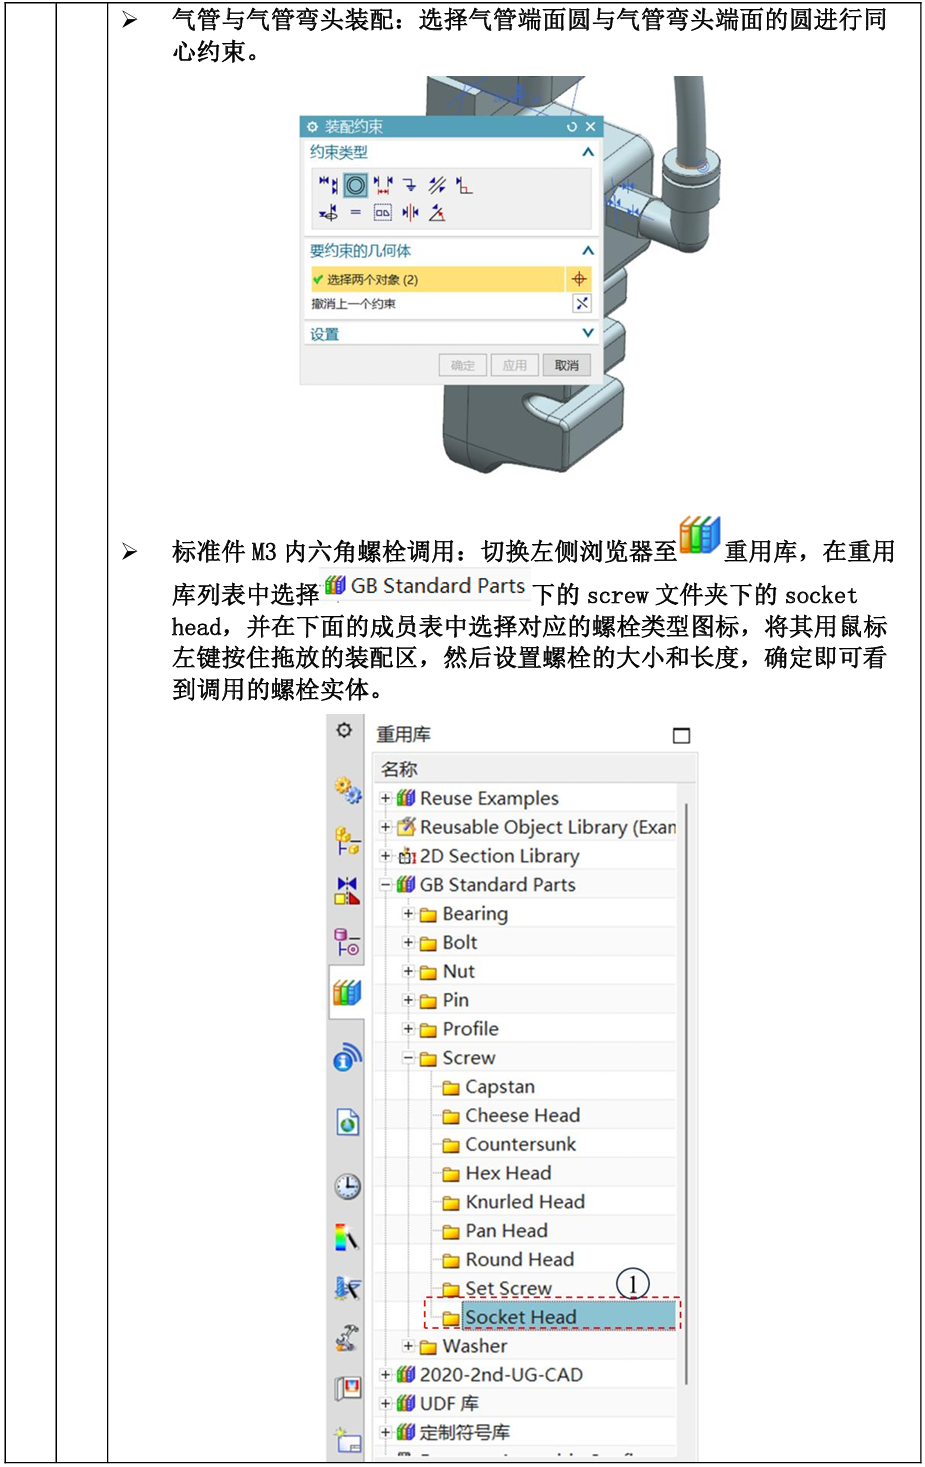Image resolution: width=925 pixels, height=1467 pixels.
Task: Open the History clock sidebar icon
Action: point(347,1187)
